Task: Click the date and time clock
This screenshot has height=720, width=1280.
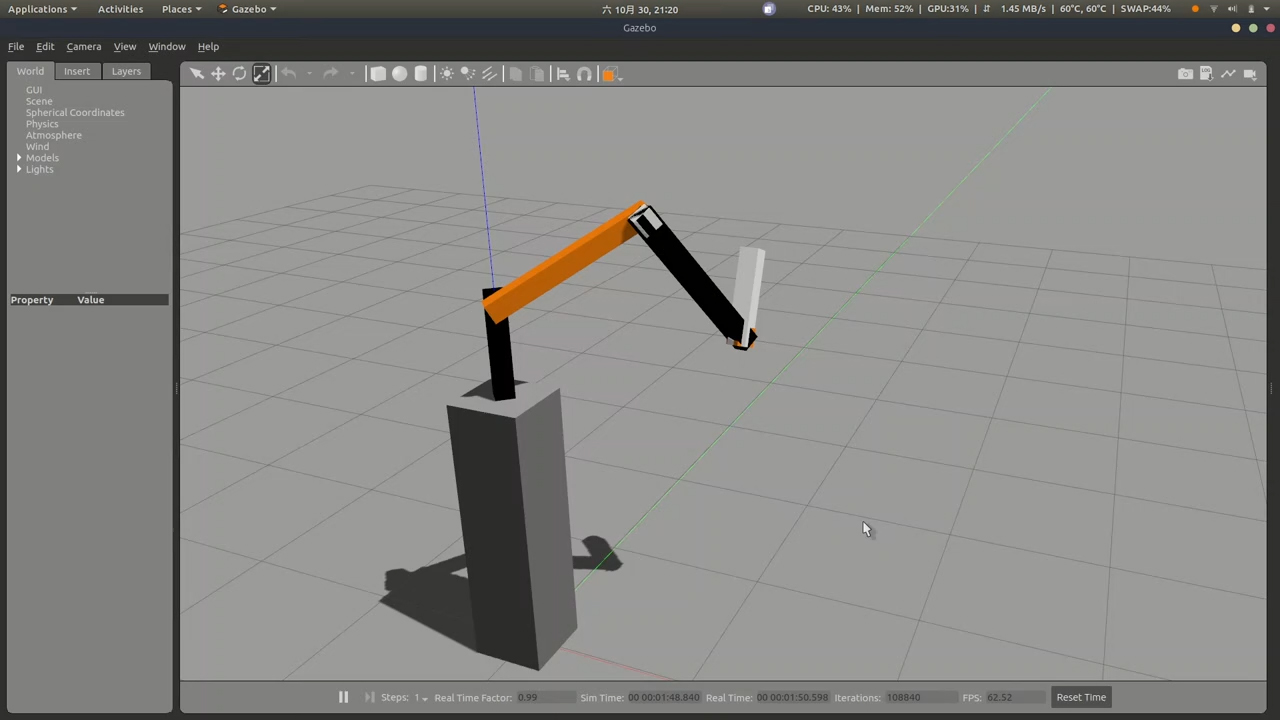Action: tap(640, 9)
